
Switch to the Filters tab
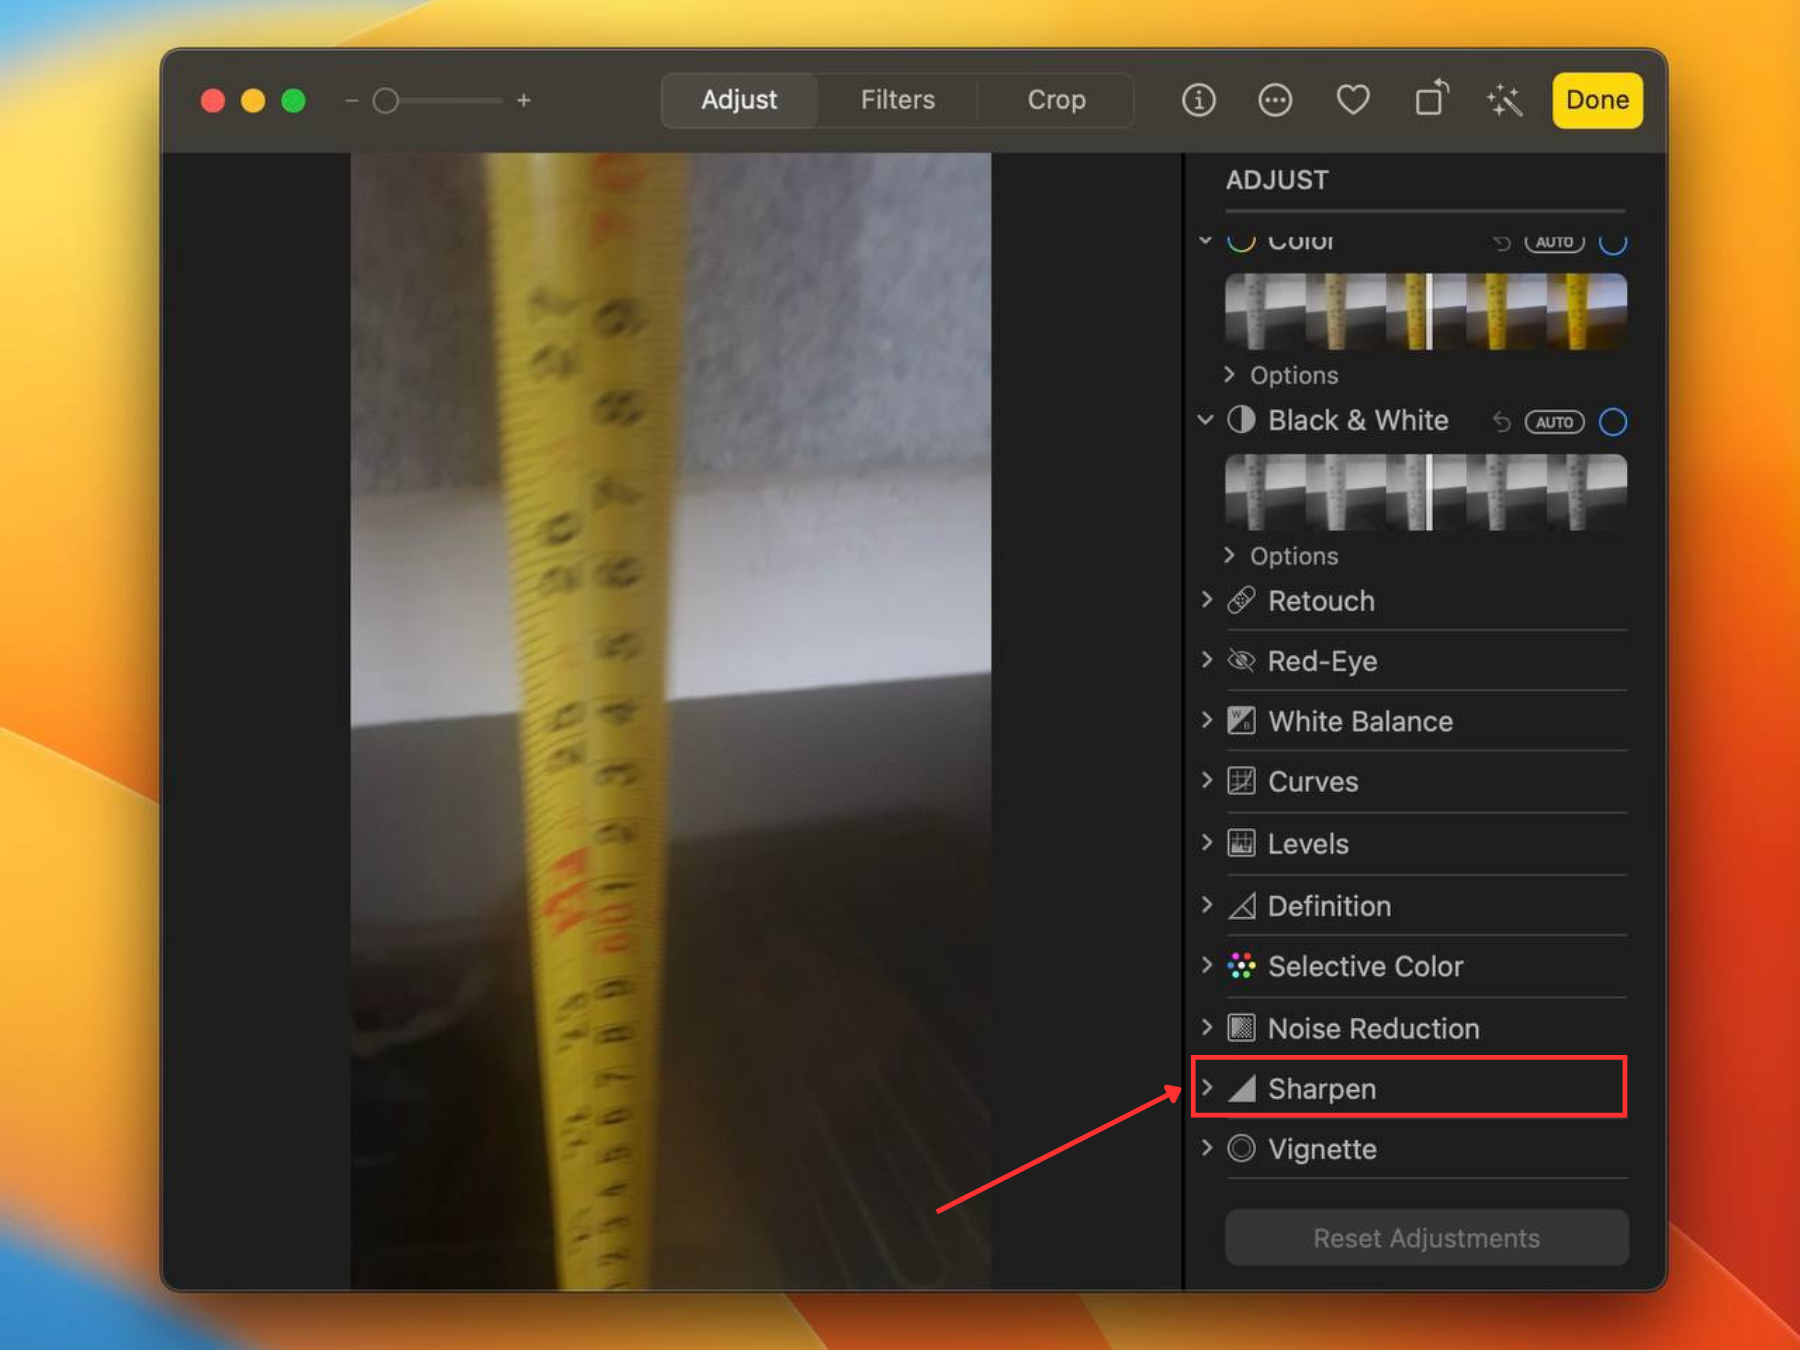(897, 100)
